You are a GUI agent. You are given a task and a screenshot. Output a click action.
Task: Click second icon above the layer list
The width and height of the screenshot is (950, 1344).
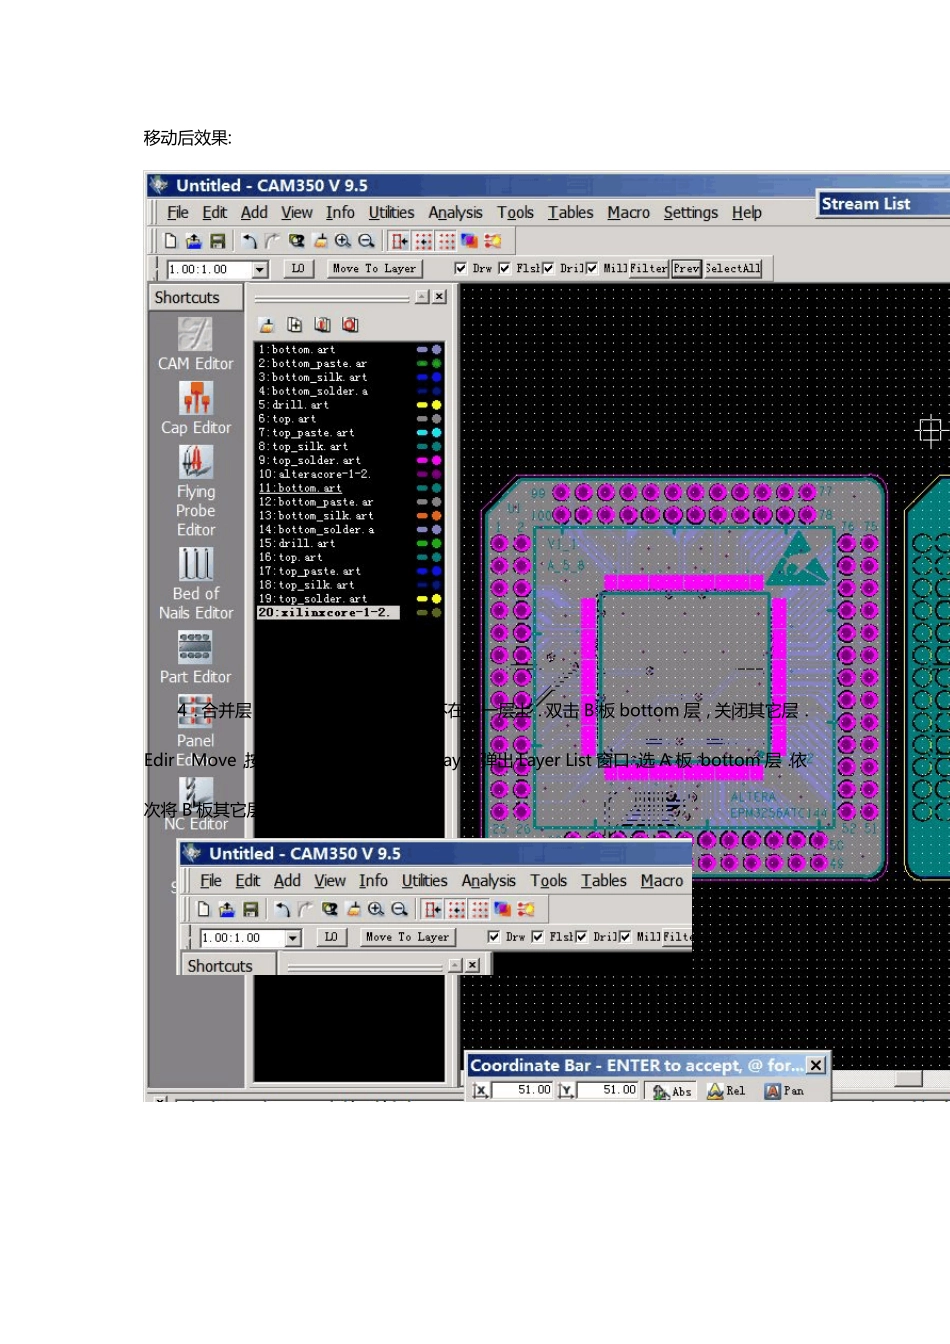[x=294, y=325]
